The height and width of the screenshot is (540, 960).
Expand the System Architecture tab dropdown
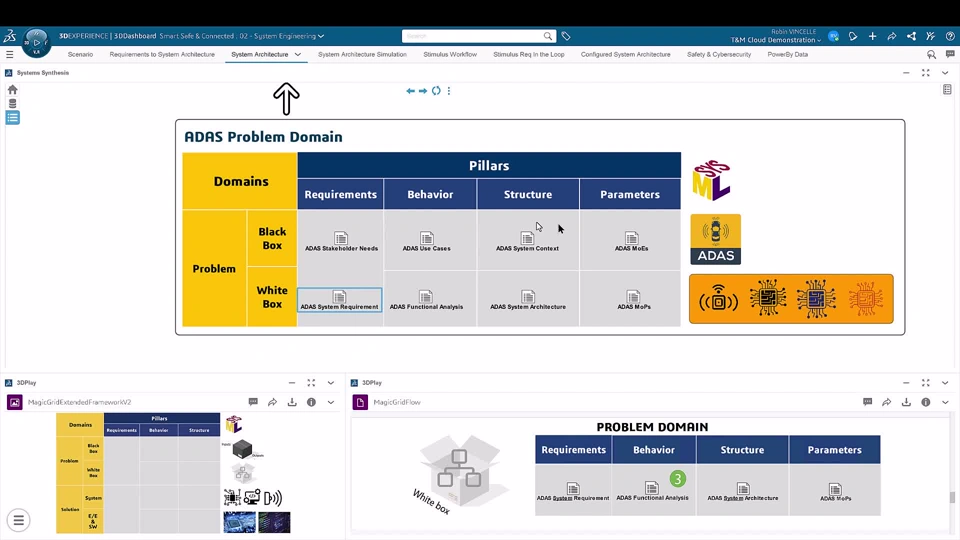coord(298,54)
